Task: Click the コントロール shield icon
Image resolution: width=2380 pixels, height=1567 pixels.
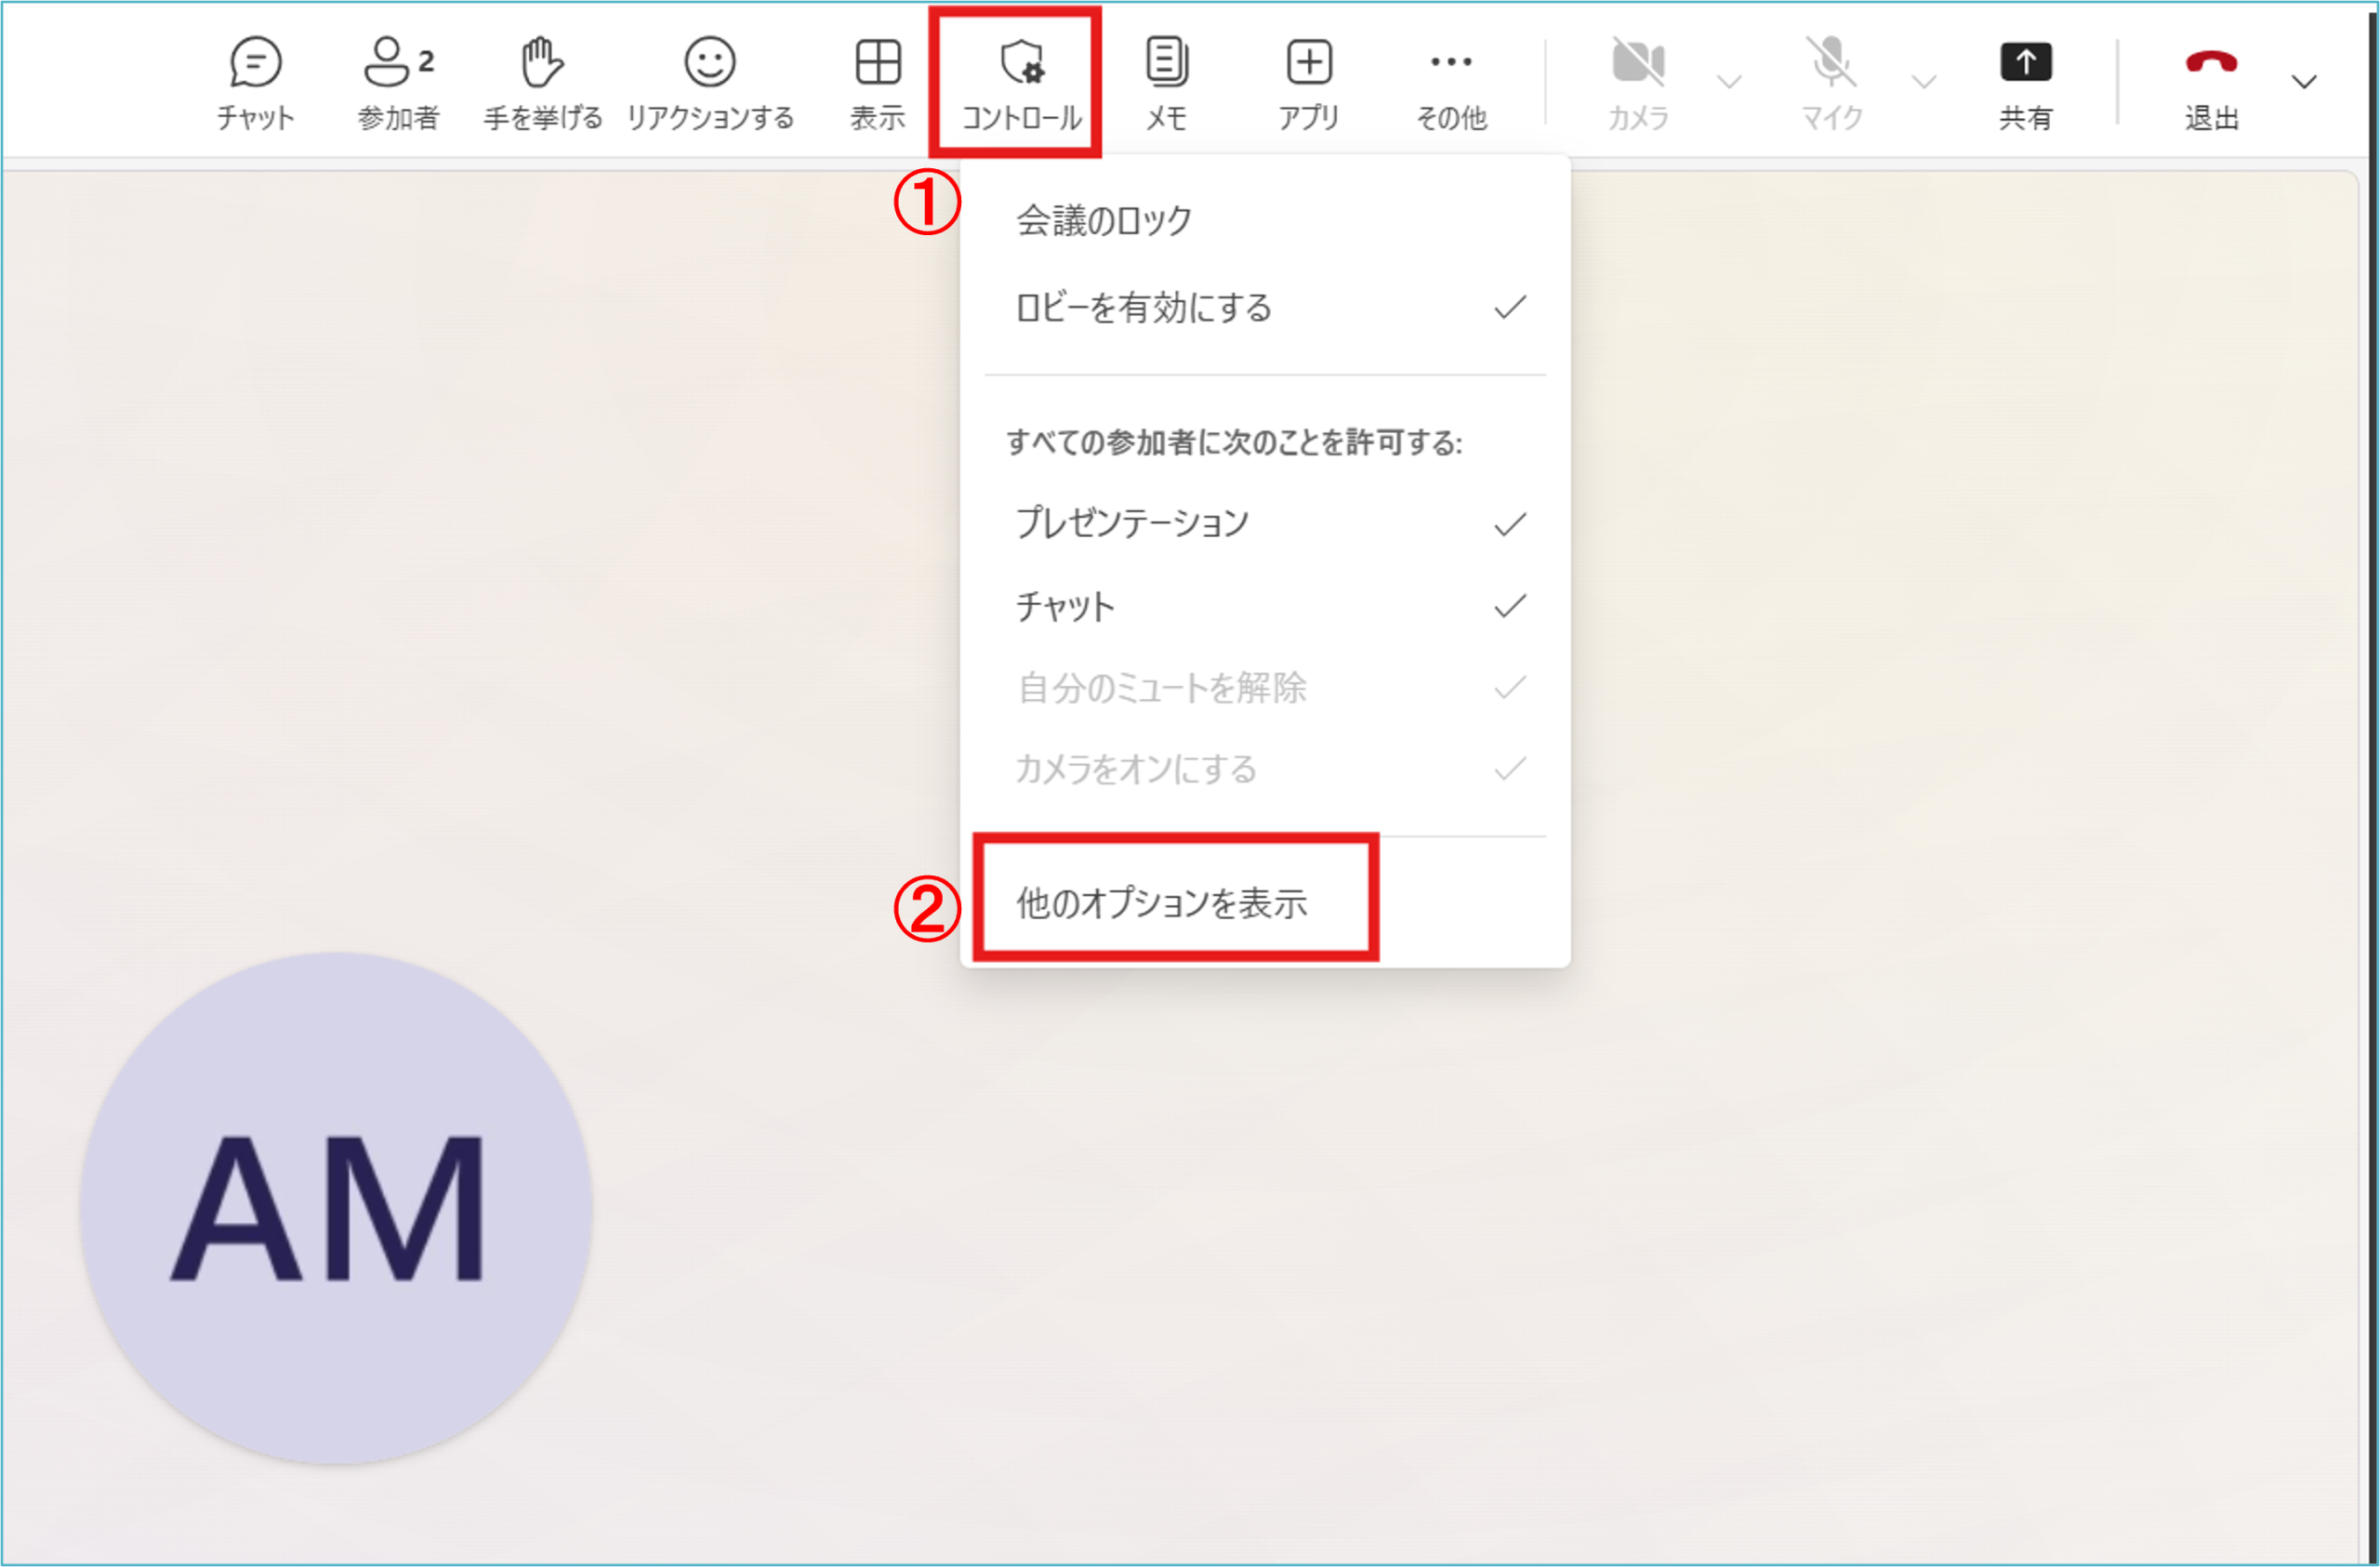Action: point(1022,64)
